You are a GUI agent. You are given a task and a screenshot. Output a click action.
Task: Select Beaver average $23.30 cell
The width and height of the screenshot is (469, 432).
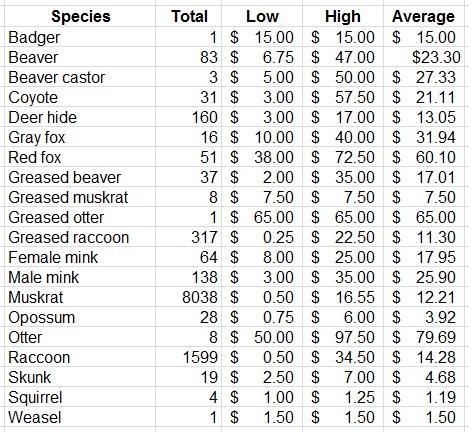tap(423, 57)
